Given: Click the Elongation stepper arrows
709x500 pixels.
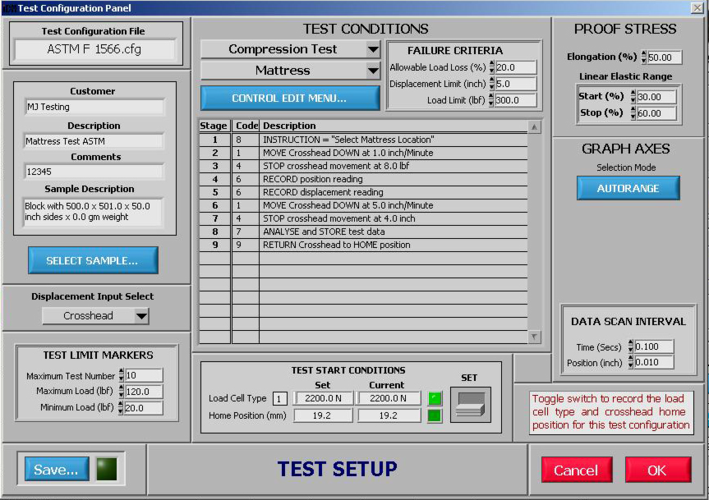Looking at the screenshot, I should tap(644, 57).
